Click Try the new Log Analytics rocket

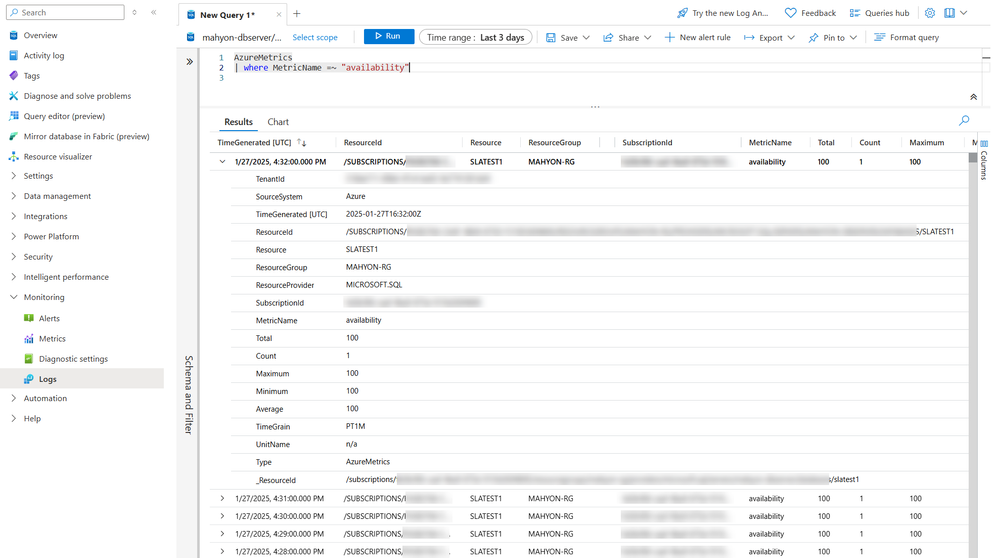tap(682, 13)
